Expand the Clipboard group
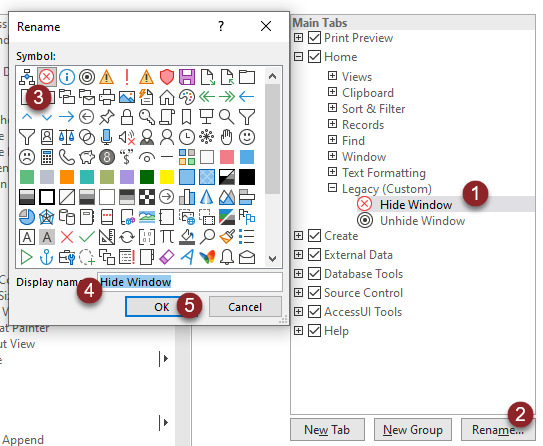The height and width of the screenshot is (446, 543). click(332, 92)
